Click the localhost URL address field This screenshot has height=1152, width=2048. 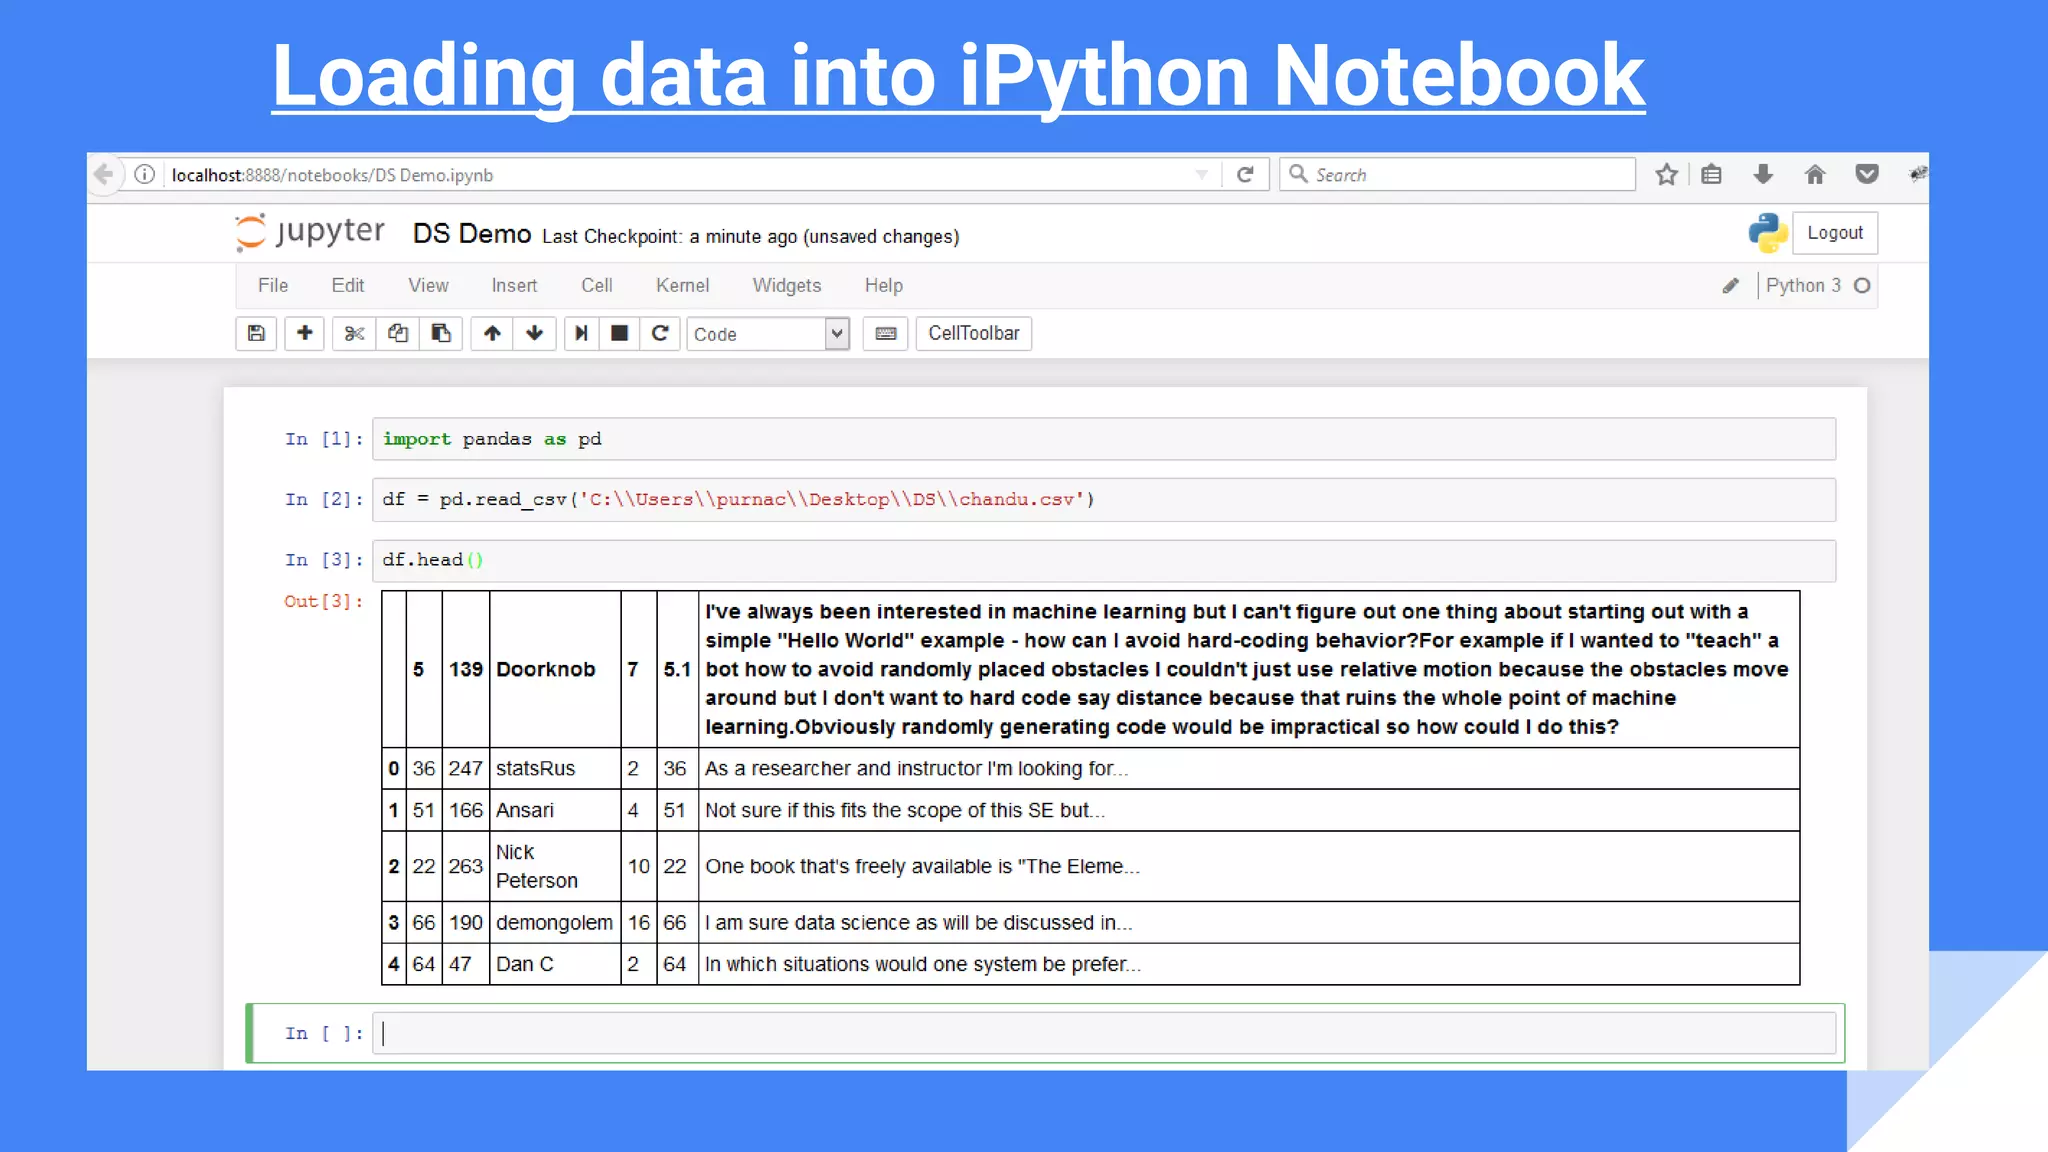pos(680,175)
